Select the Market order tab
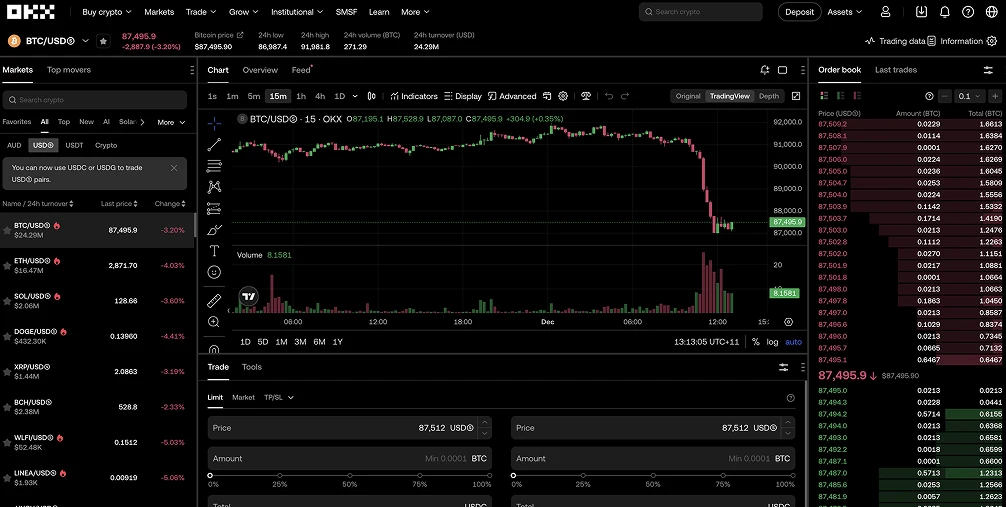 pyautogui.click(x=243, y=397)
